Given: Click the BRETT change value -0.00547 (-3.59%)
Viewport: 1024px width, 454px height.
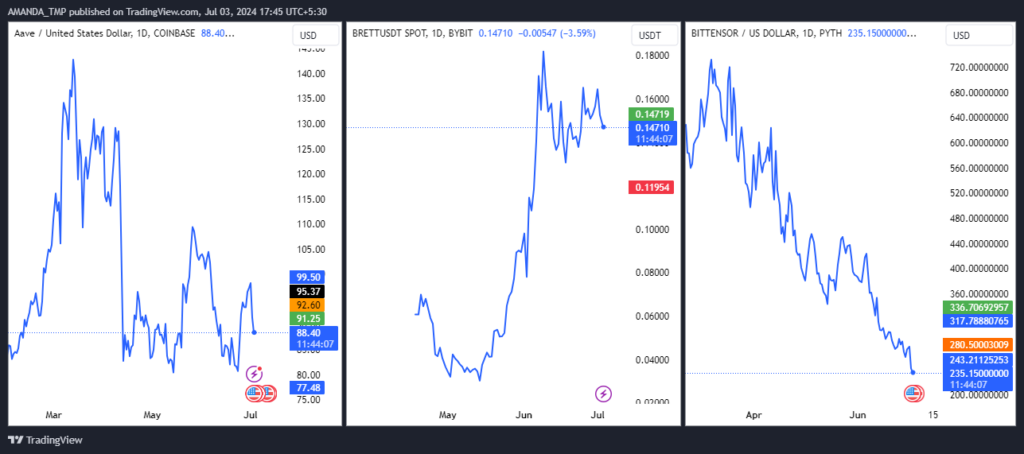Looking at the screenshot, I should point(556,33).
